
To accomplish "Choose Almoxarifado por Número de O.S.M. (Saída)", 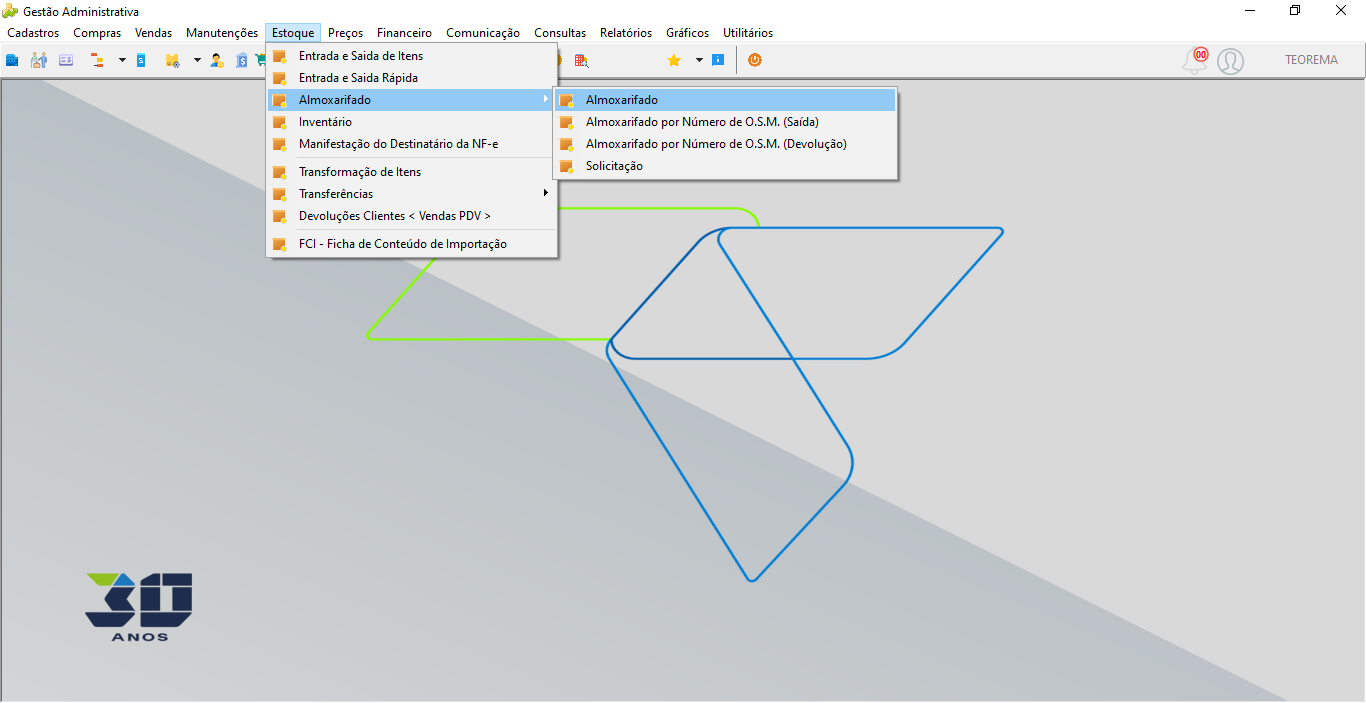I will (725, 122).
